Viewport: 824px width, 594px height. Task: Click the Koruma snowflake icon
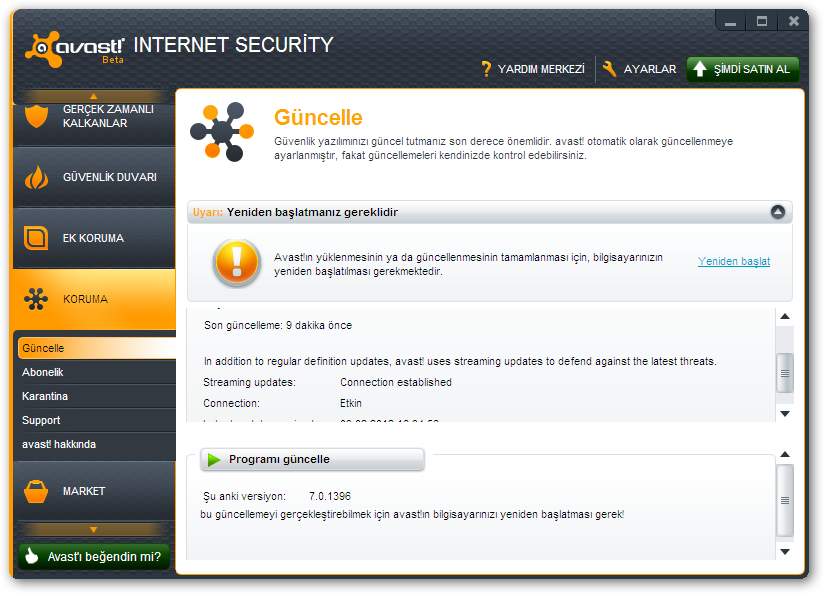(x=37, y=299)
